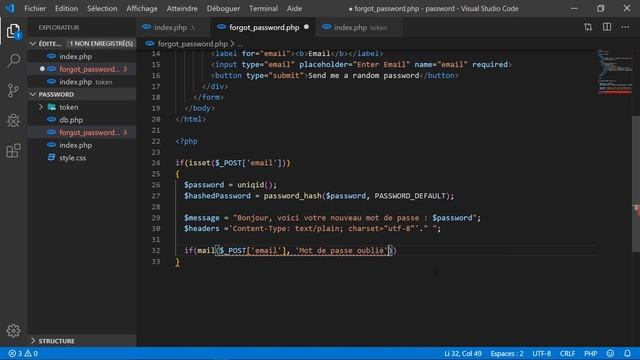Image resolution: width=640 pixels, height=360 pixels.
Task: Select forgot_password file in PASSWORD tree
Action: pos(82,132)
